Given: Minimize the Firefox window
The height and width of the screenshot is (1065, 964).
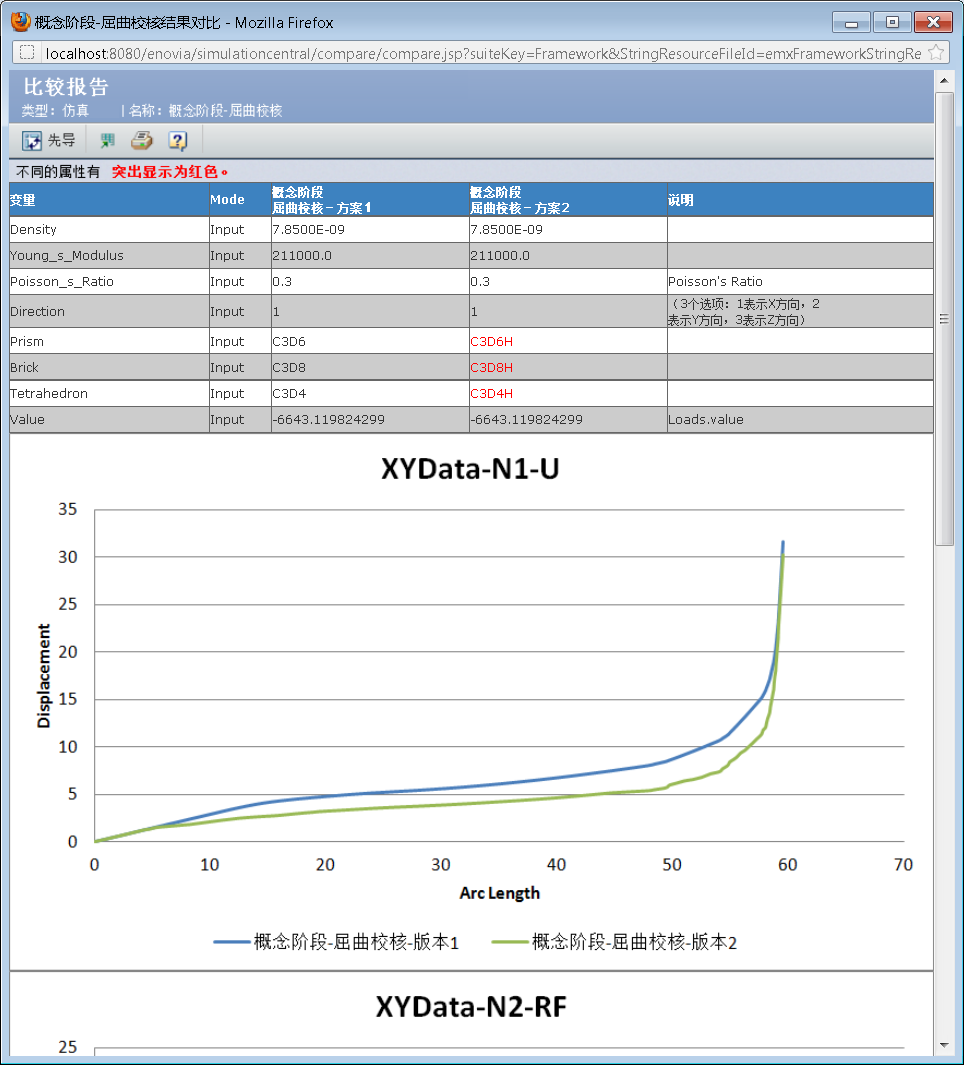Looking at the screenshot, I should pos(851,23).
